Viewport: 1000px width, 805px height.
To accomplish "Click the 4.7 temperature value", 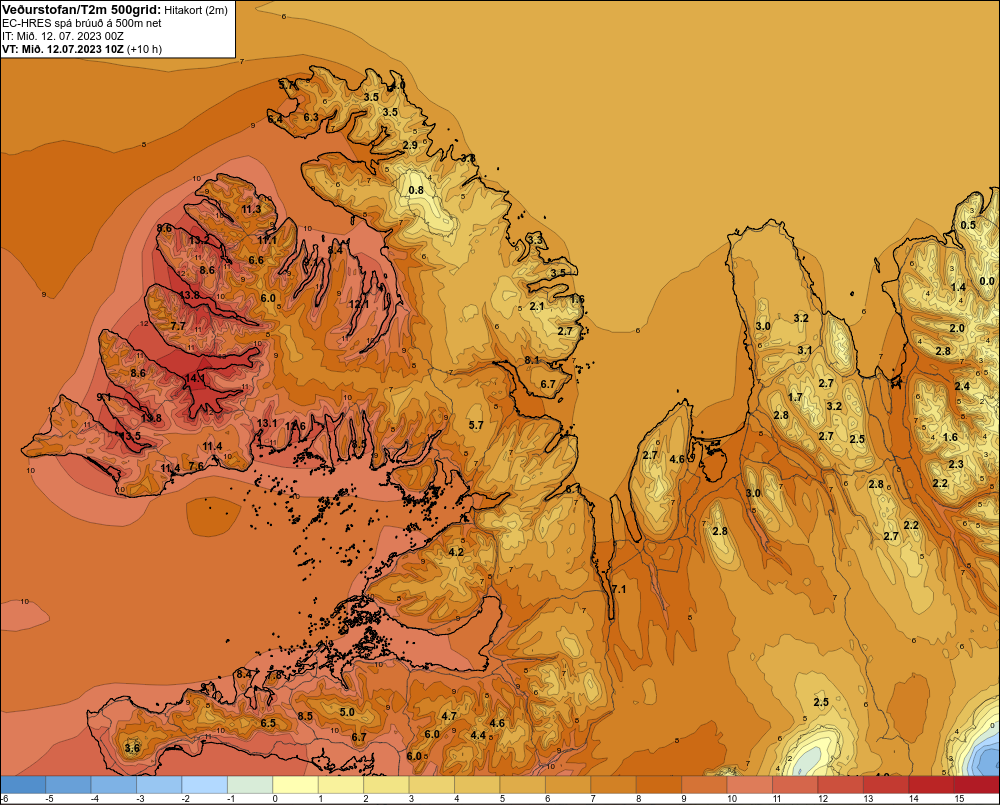I will 449,716.
